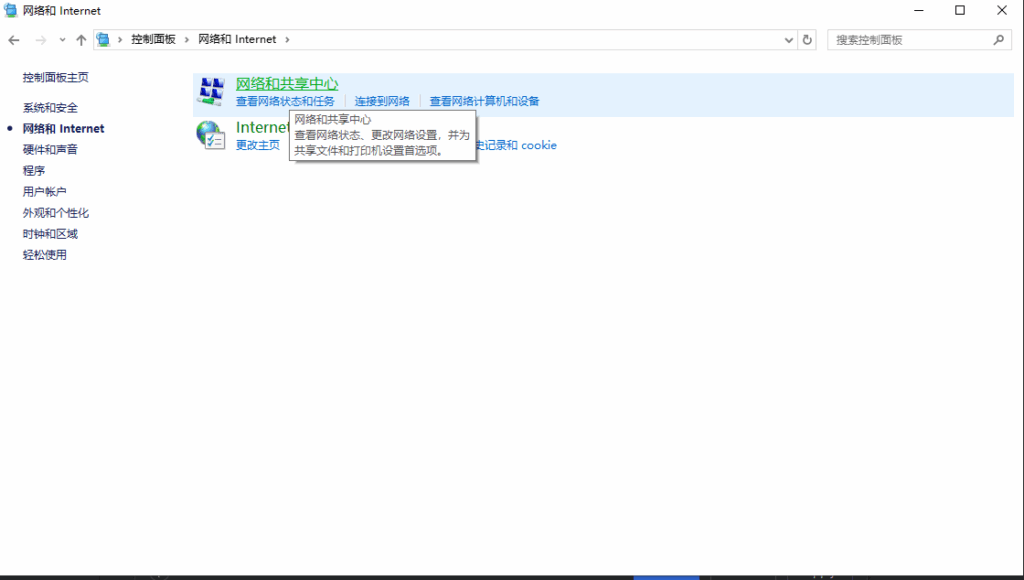Open 硬件和声音 category in sidebar

pyautogui.click(x=50, y=150)
